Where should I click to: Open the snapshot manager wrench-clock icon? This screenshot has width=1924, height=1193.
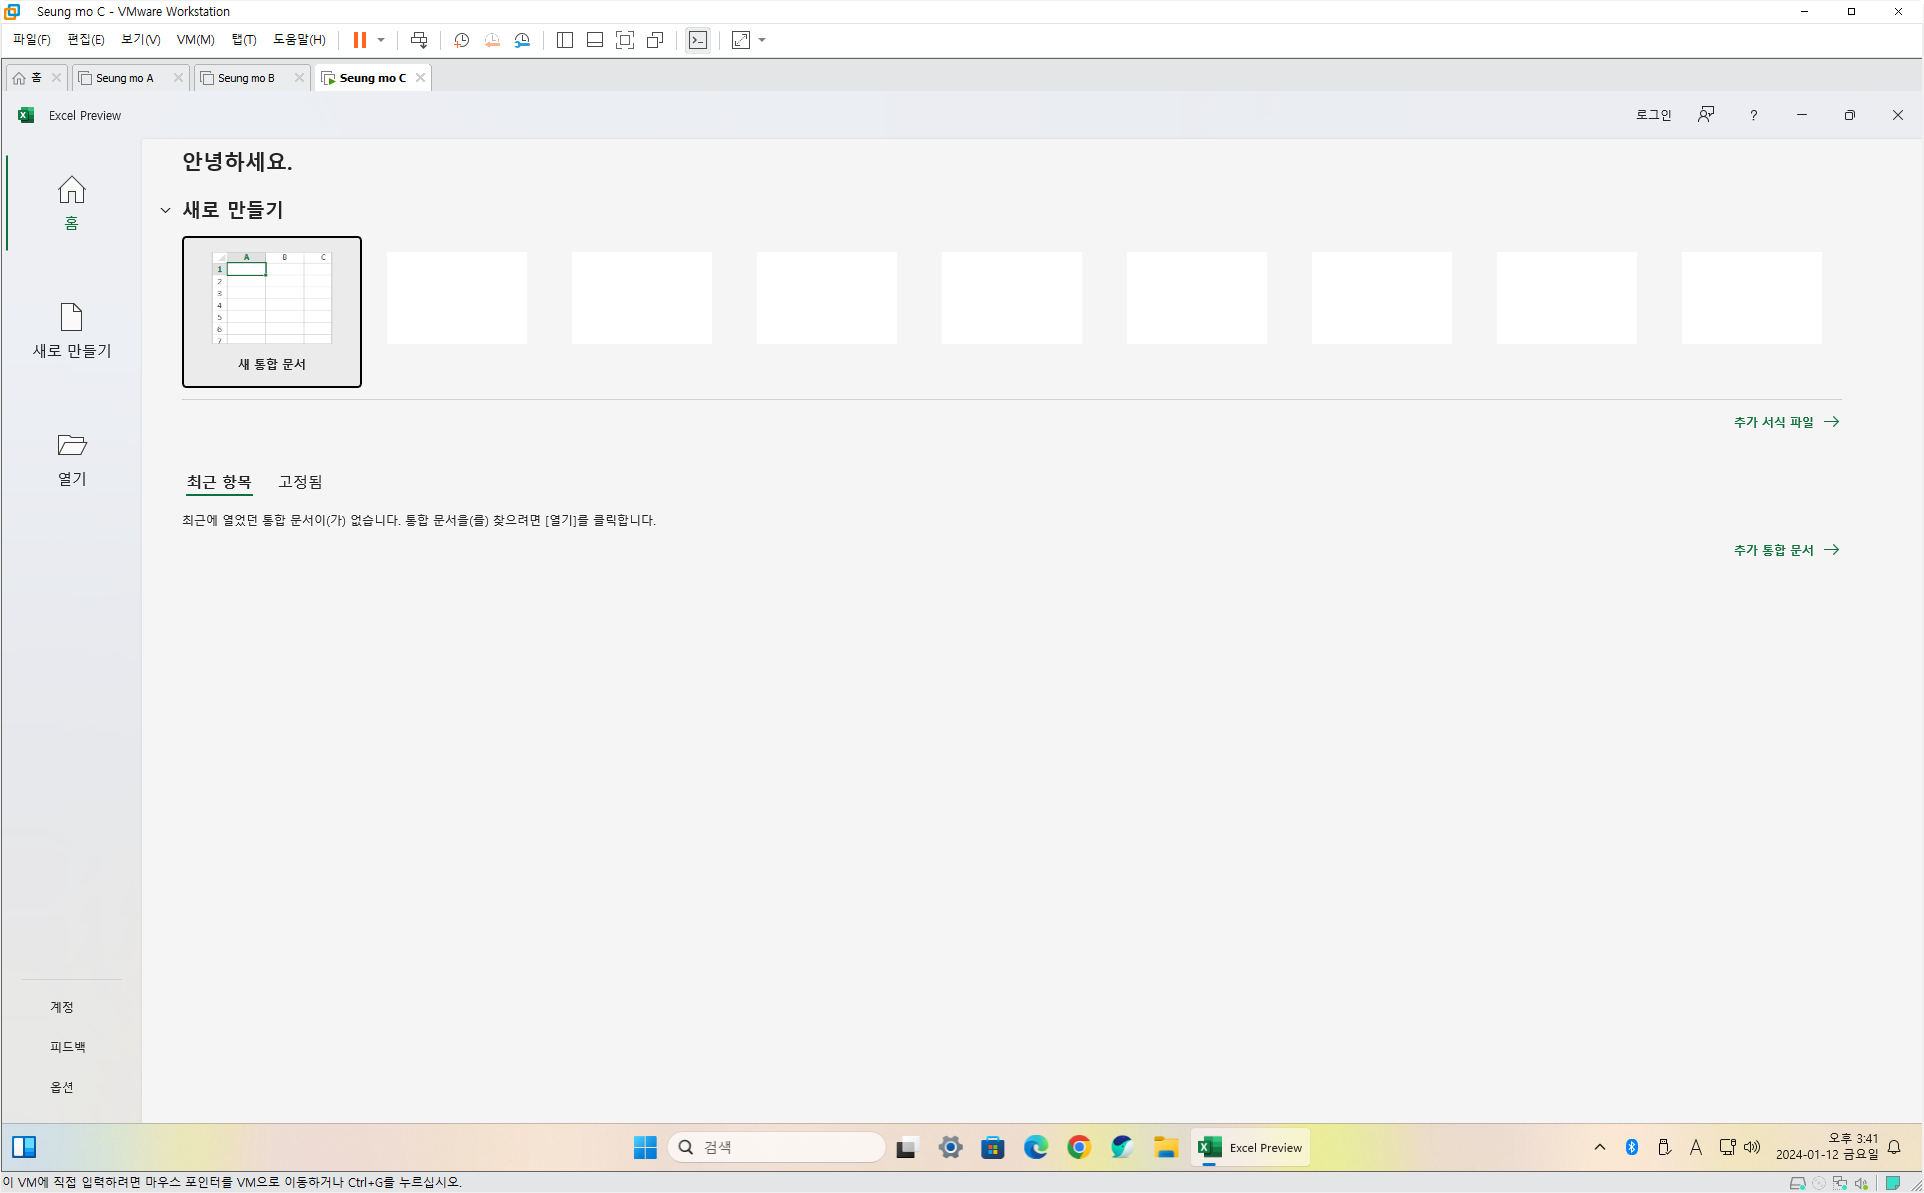point(522,40)
